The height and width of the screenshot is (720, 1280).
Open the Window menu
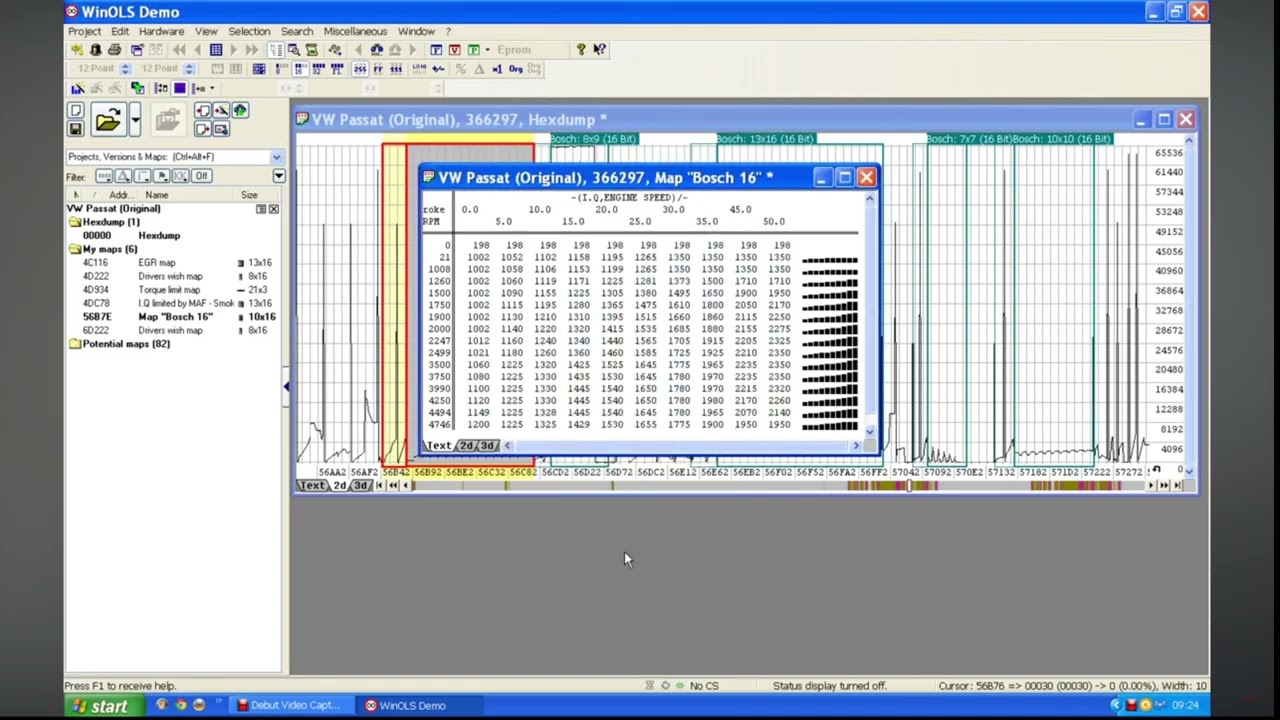point(416,31)
